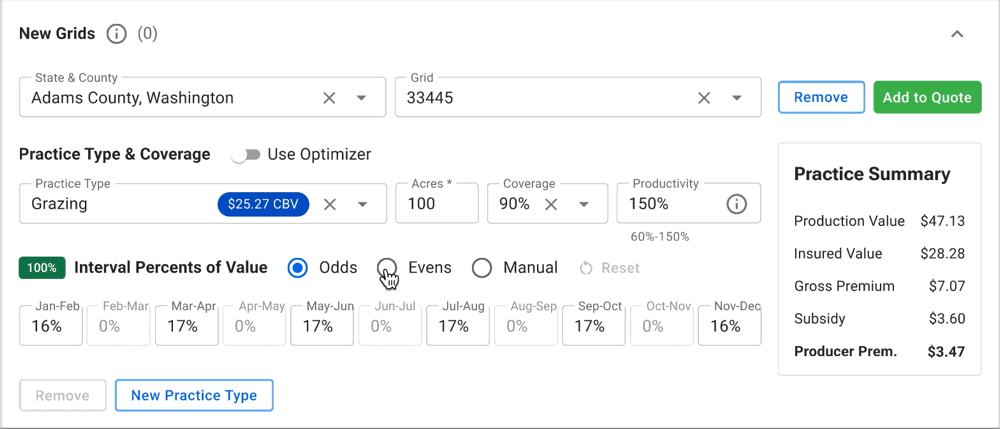1000x429 pixels.
Task: Clear the Grid 33445 value
Action: (x=703, y=98)
